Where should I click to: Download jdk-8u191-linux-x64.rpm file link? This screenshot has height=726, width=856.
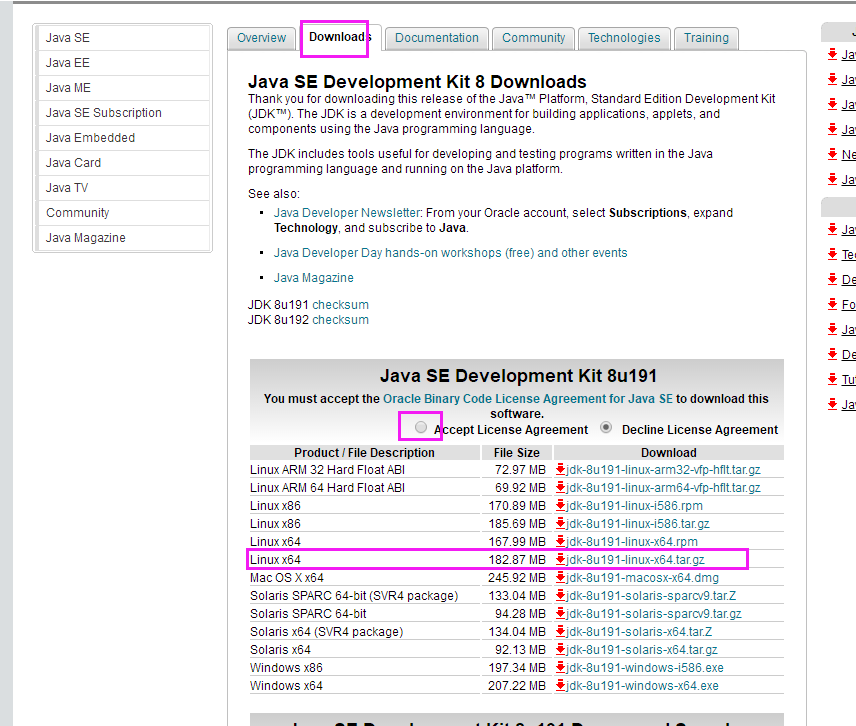(632, 542)
